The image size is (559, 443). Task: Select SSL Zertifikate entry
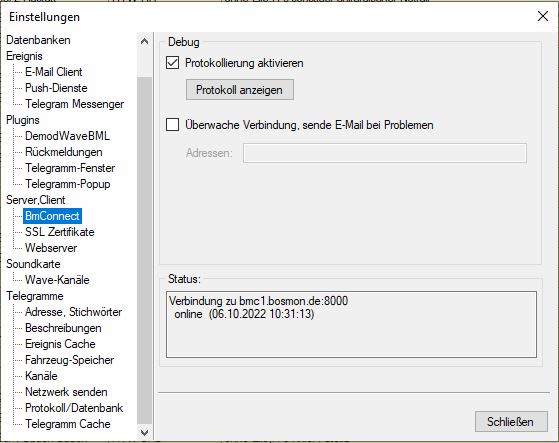[60, 232]
